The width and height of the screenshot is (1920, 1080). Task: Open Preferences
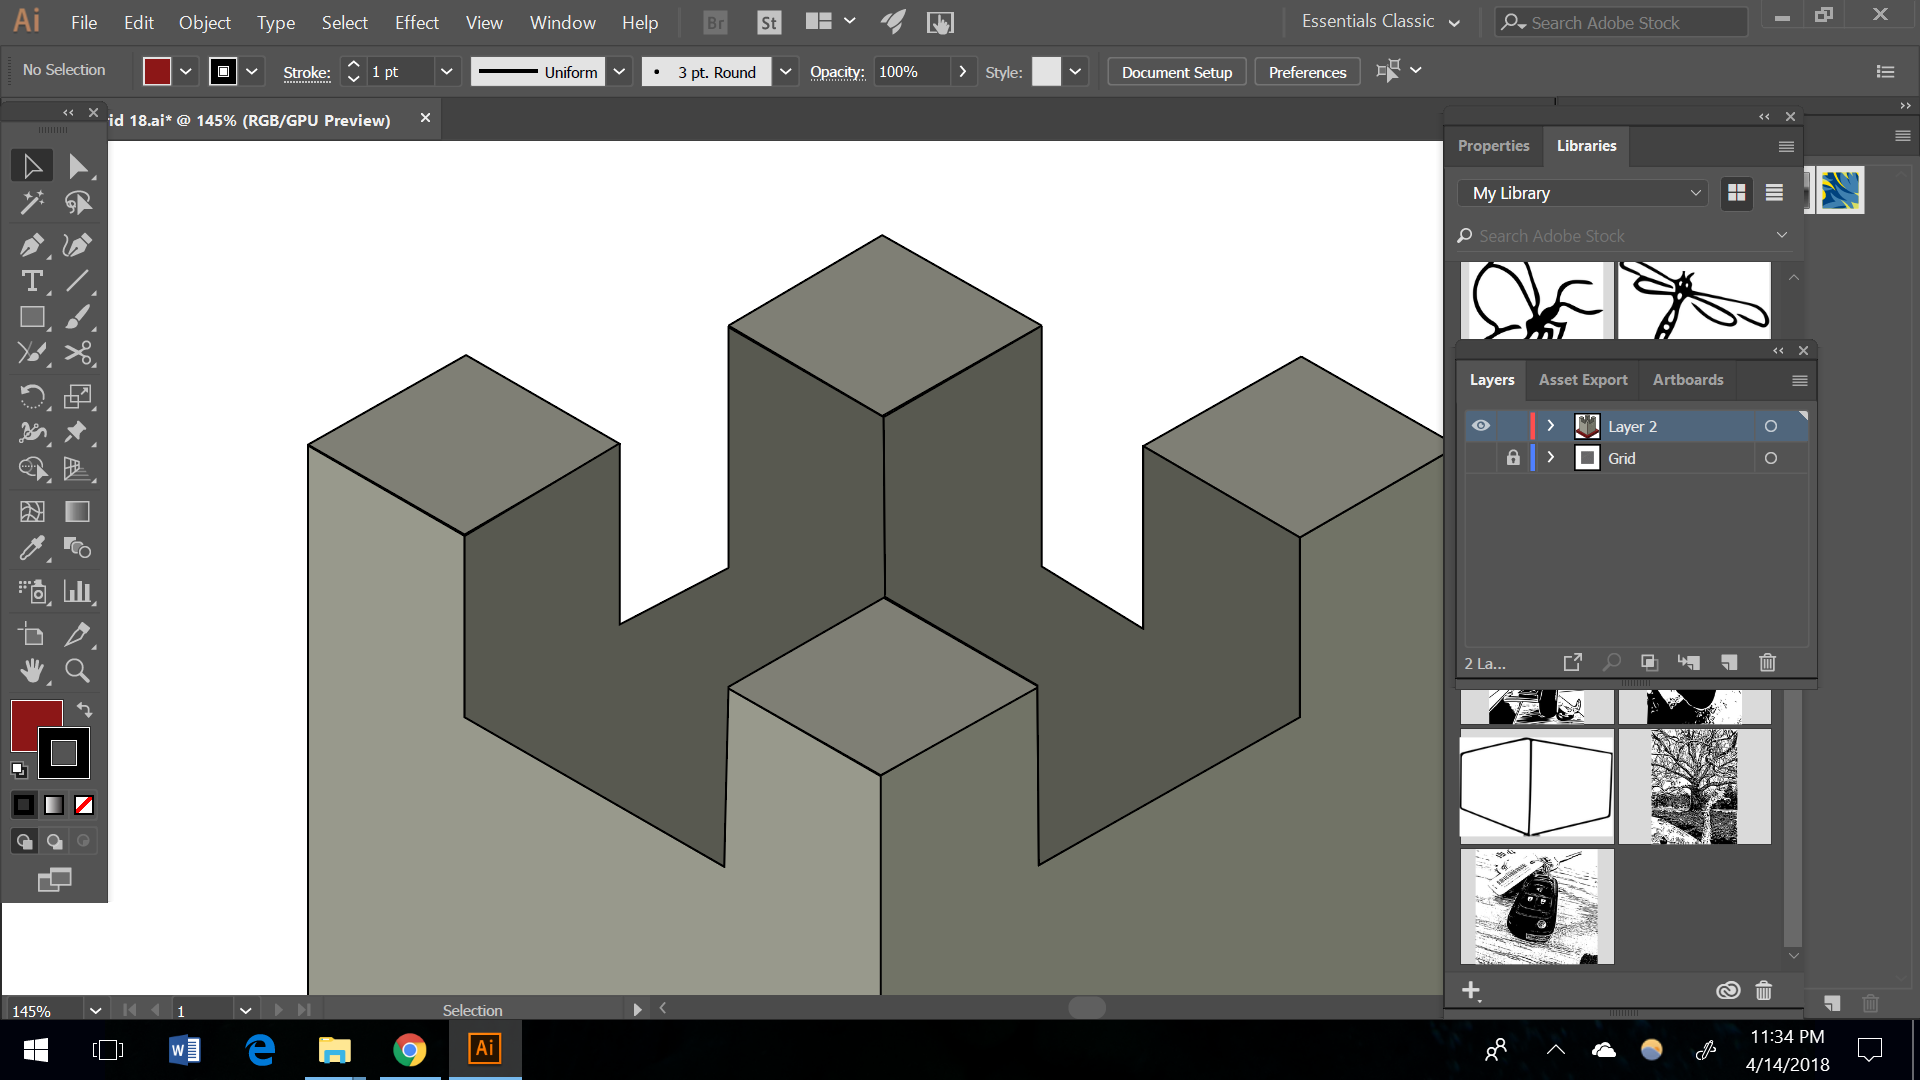(1306, 71)
